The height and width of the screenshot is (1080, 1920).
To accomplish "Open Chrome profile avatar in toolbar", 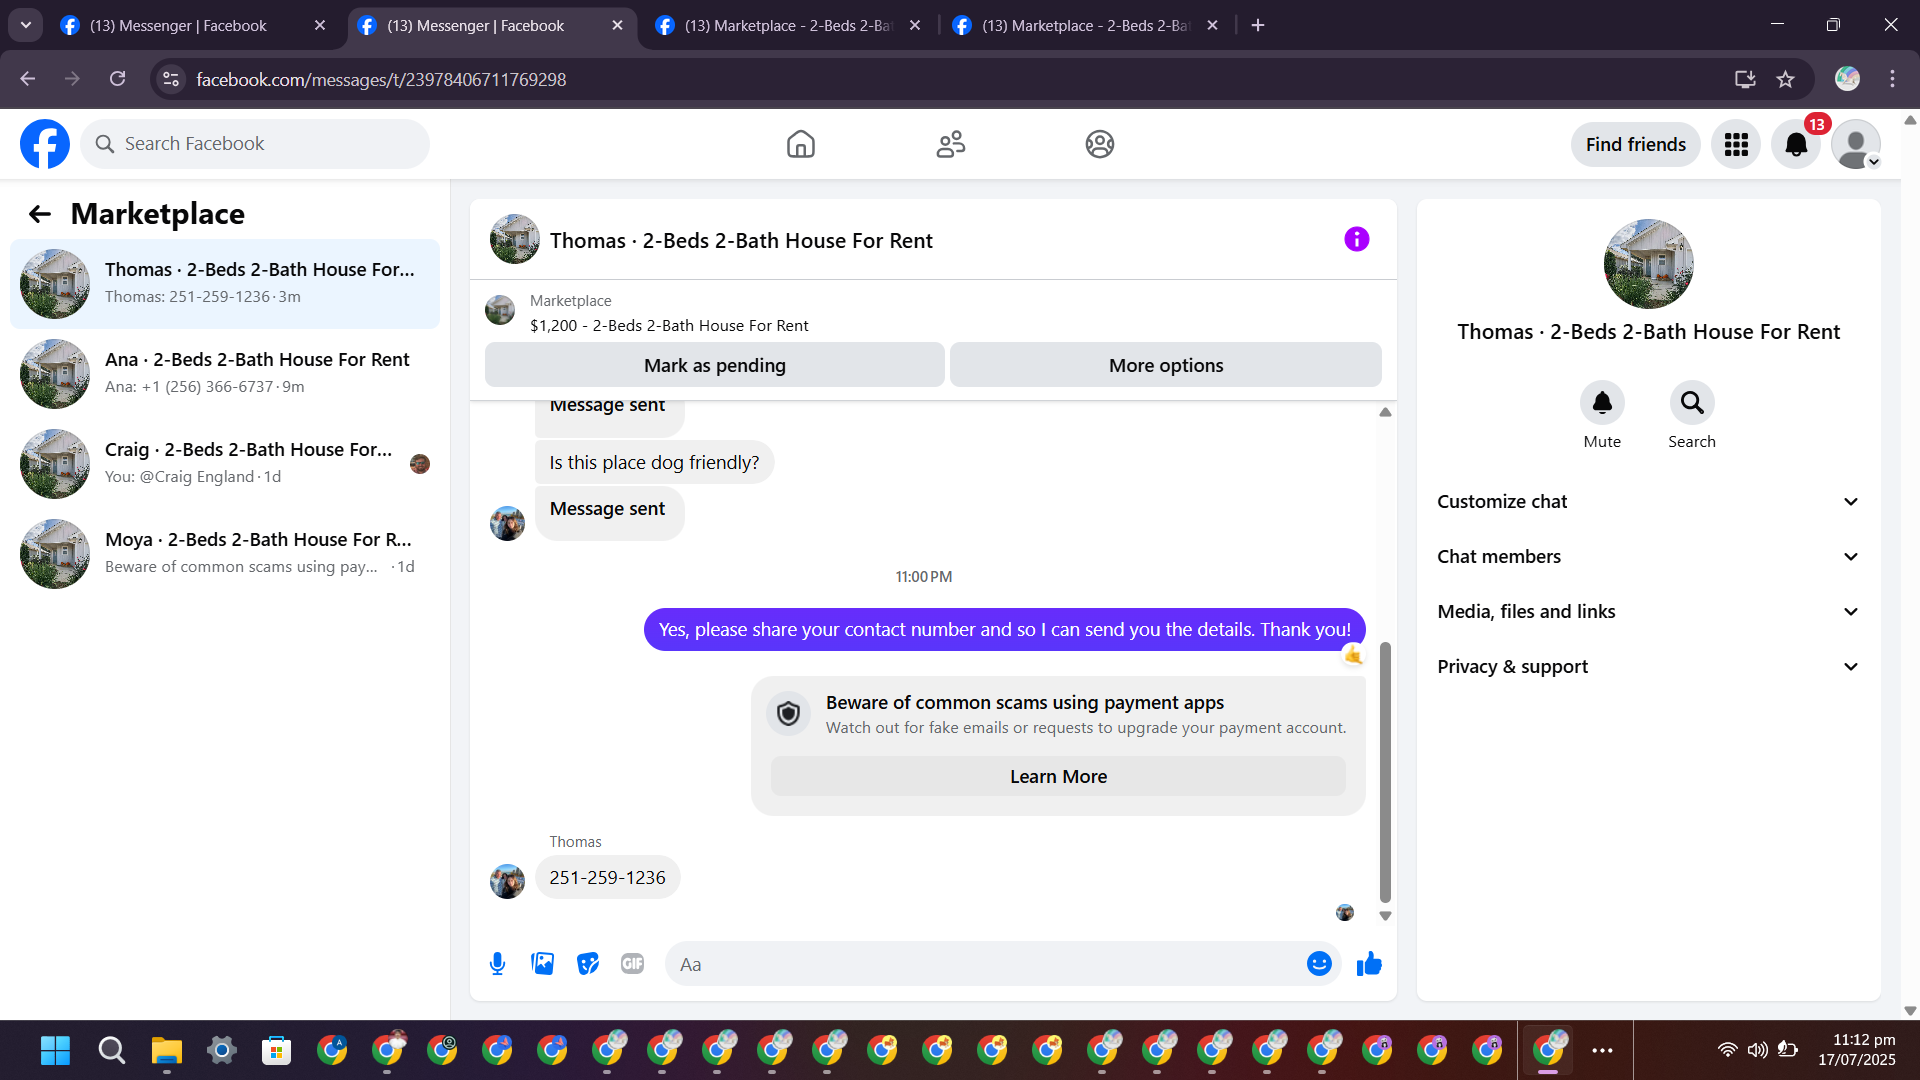I will pos(1847,79).
